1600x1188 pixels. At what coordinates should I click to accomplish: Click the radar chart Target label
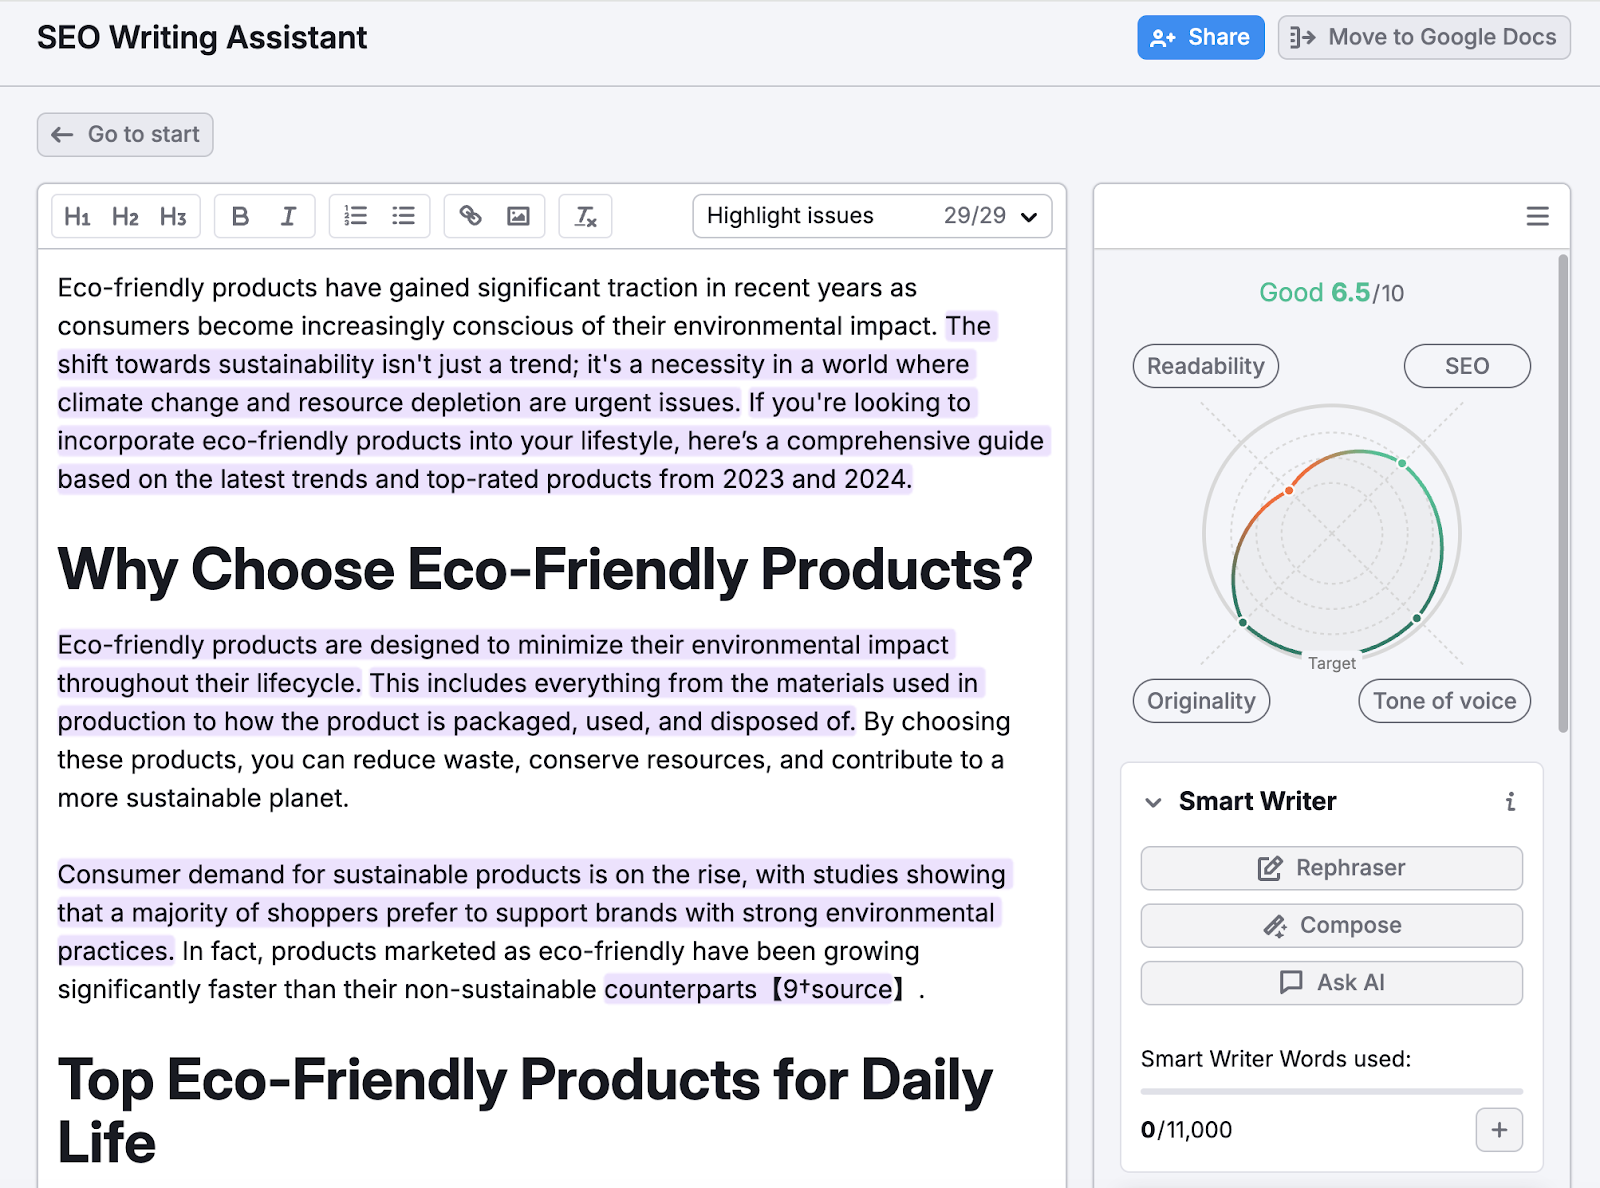[1332, 664]
